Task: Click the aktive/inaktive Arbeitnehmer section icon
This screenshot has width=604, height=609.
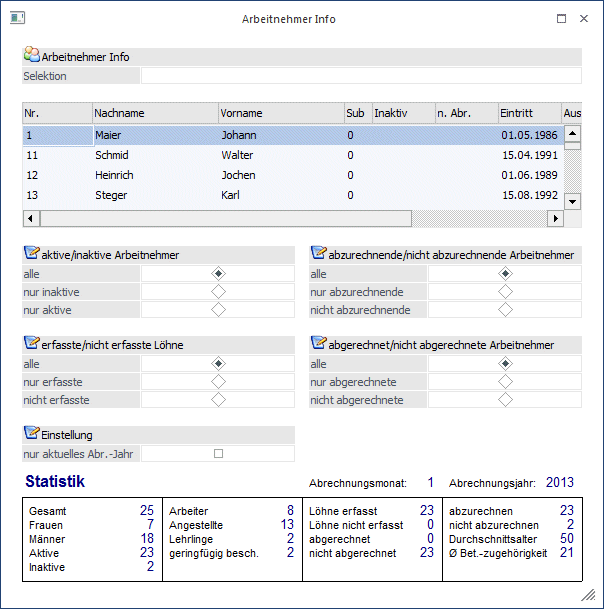Action: (x=31, y=254)
